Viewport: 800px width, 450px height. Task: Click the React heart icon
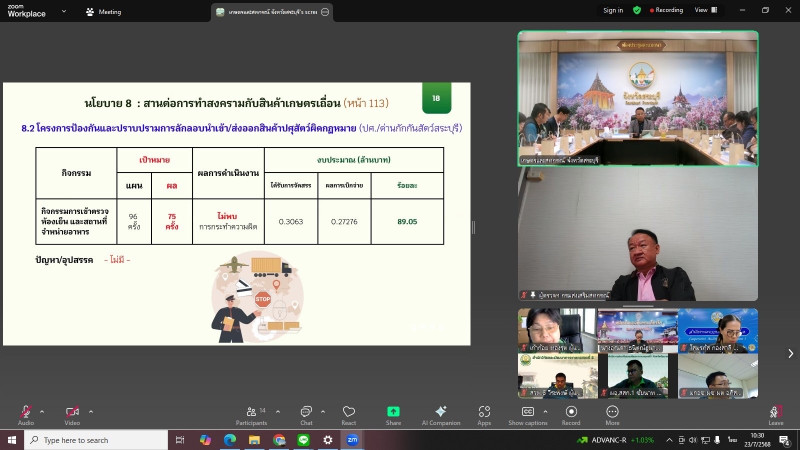click(349, 412)
